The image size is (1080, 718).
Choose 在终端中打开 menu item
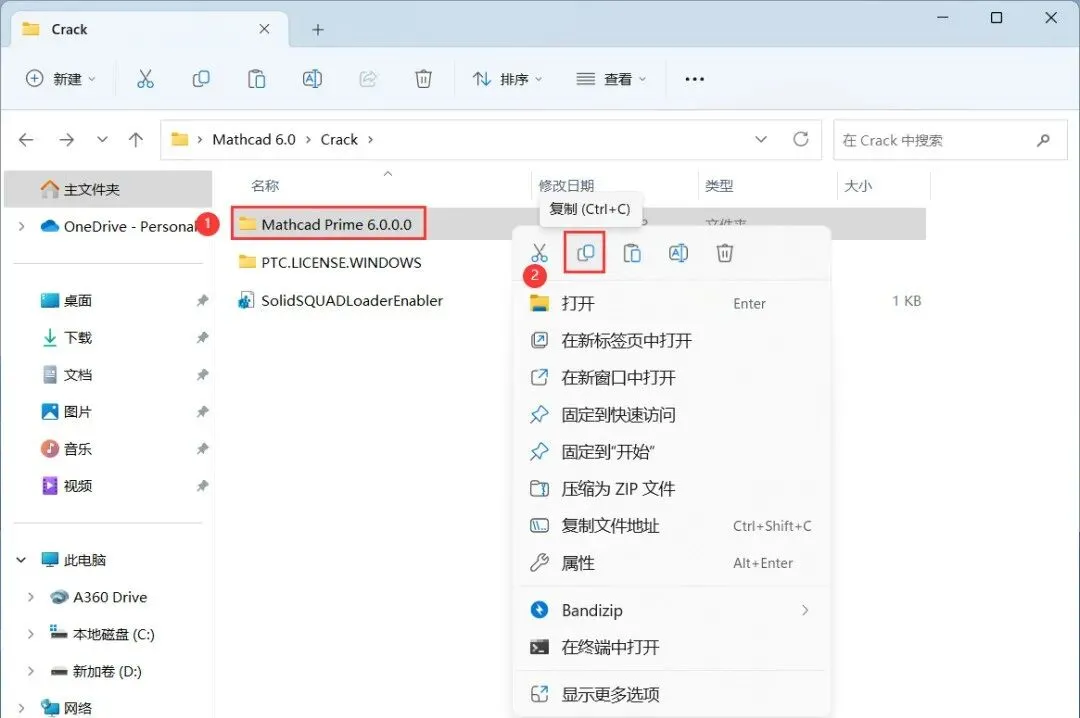tap(672, 648)
